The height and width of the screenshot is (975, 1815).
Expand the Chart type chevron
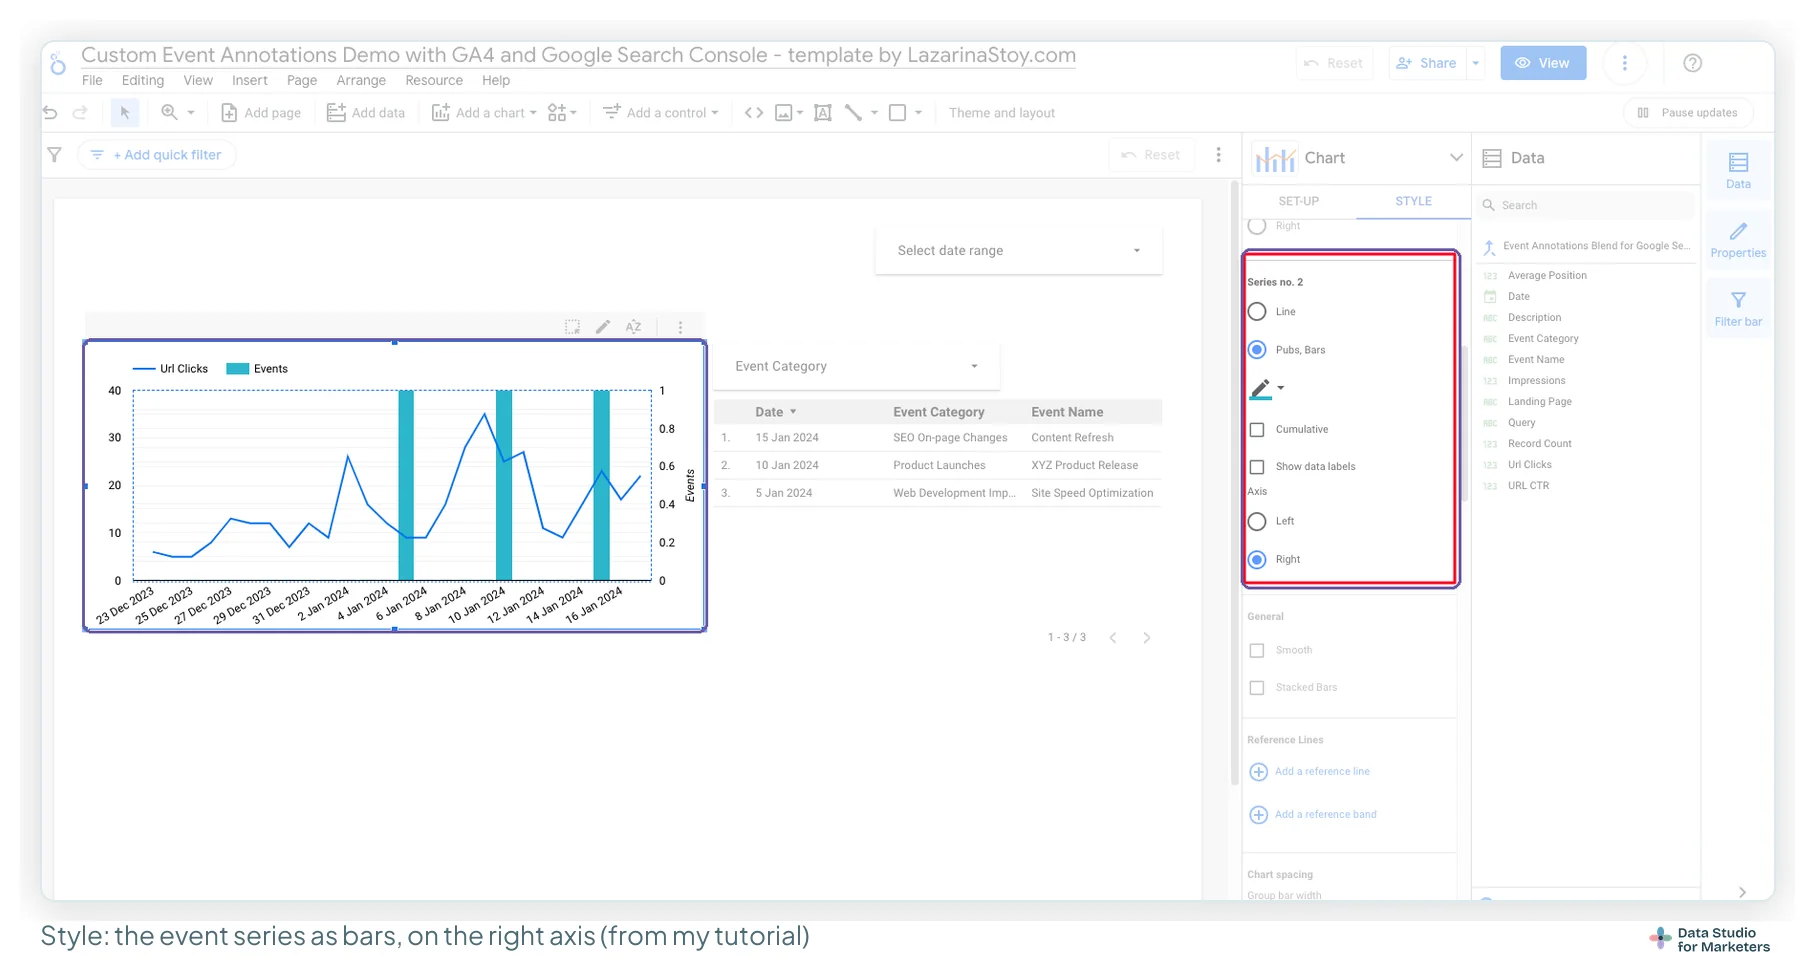pyautogui.click(x=1456, y=158)
